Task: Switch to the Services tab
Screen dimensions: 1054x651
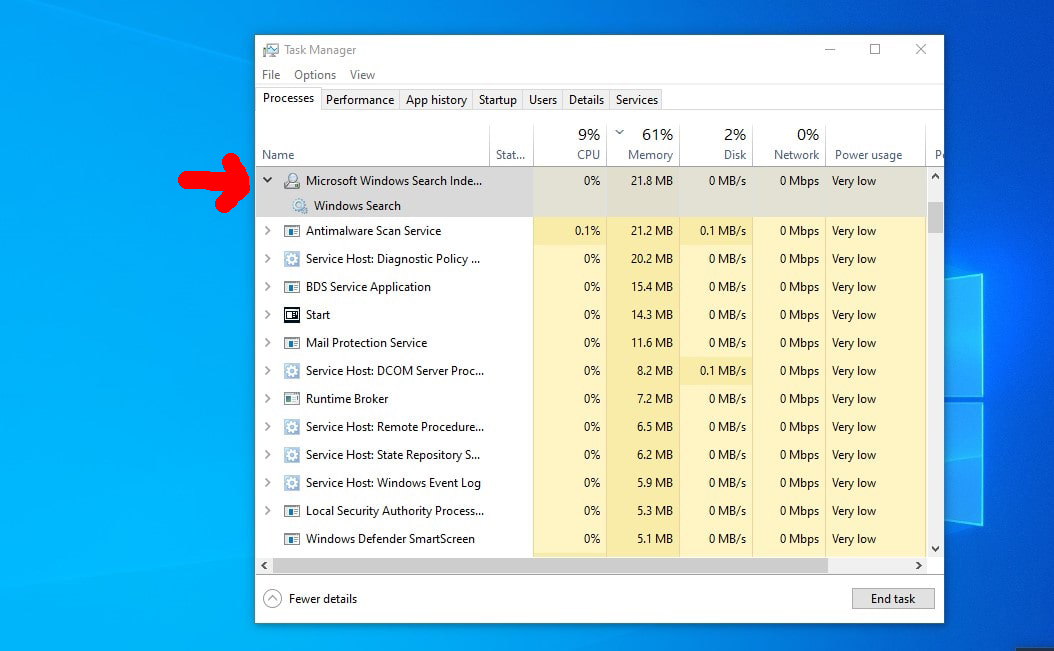Action: point(637,100)
